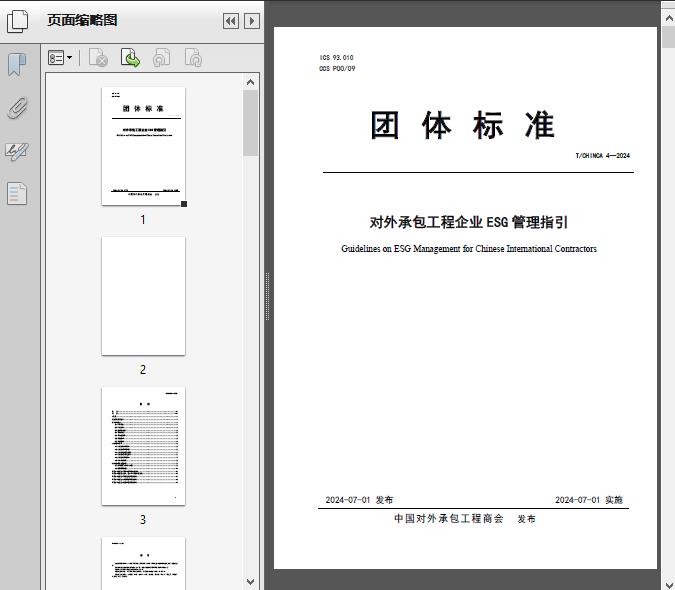Click the Page Thumbnails panel icon

[17, 21]
